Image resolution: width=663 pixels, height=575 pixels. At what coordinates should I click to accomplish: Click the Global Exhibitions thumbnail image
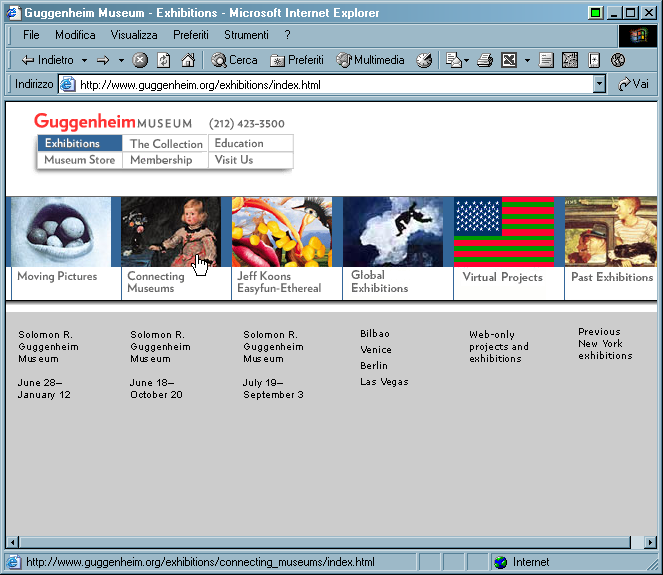(x=393, y=232)
